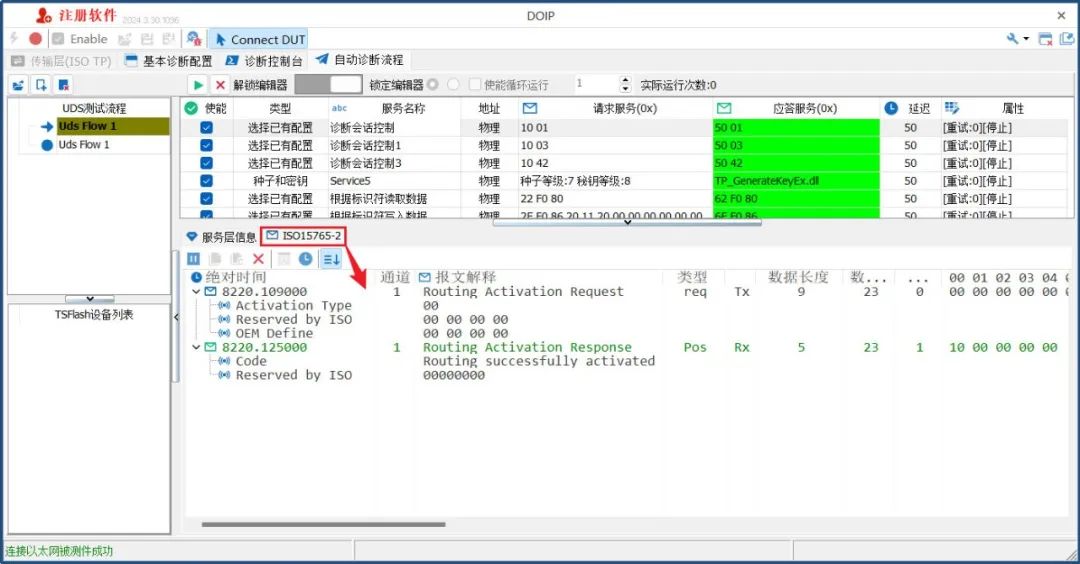1080x564 pixels.
Task: Click the Routing successfully activated text
Action: [x=539, y=362]
